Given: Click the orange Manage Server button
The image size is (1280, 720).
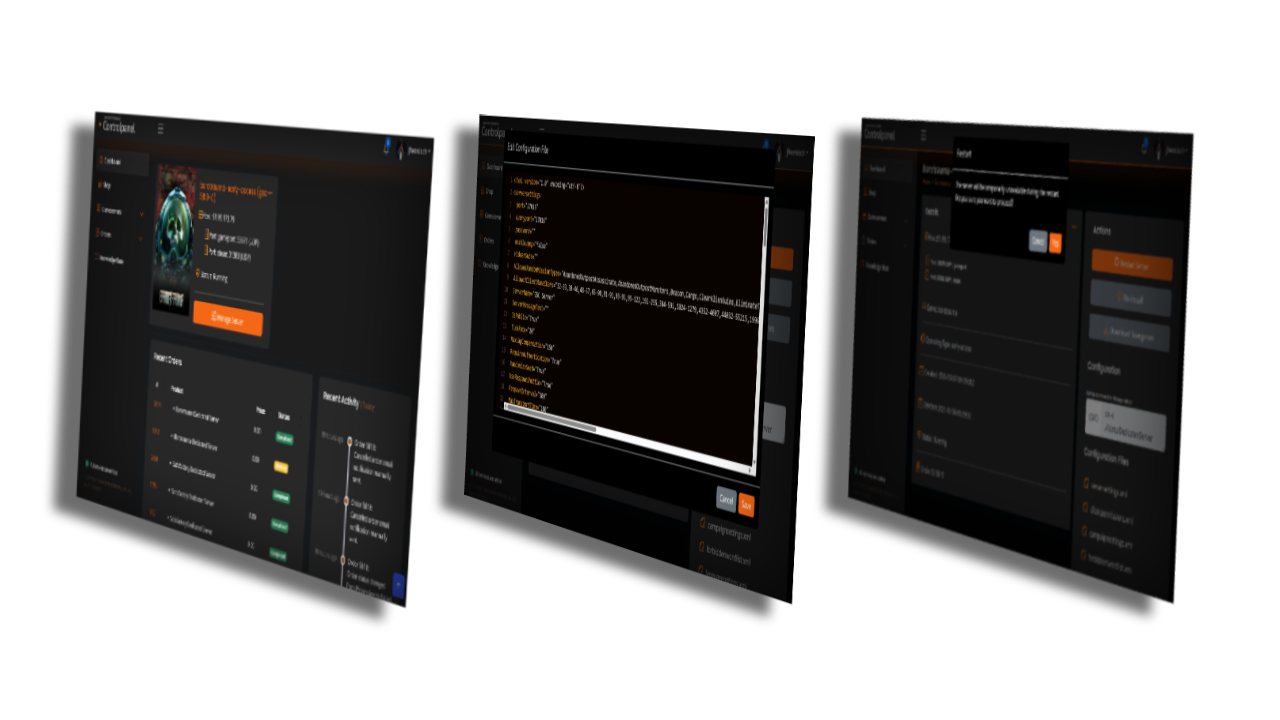Looking at the screenshot, I should tap(228, 317).
